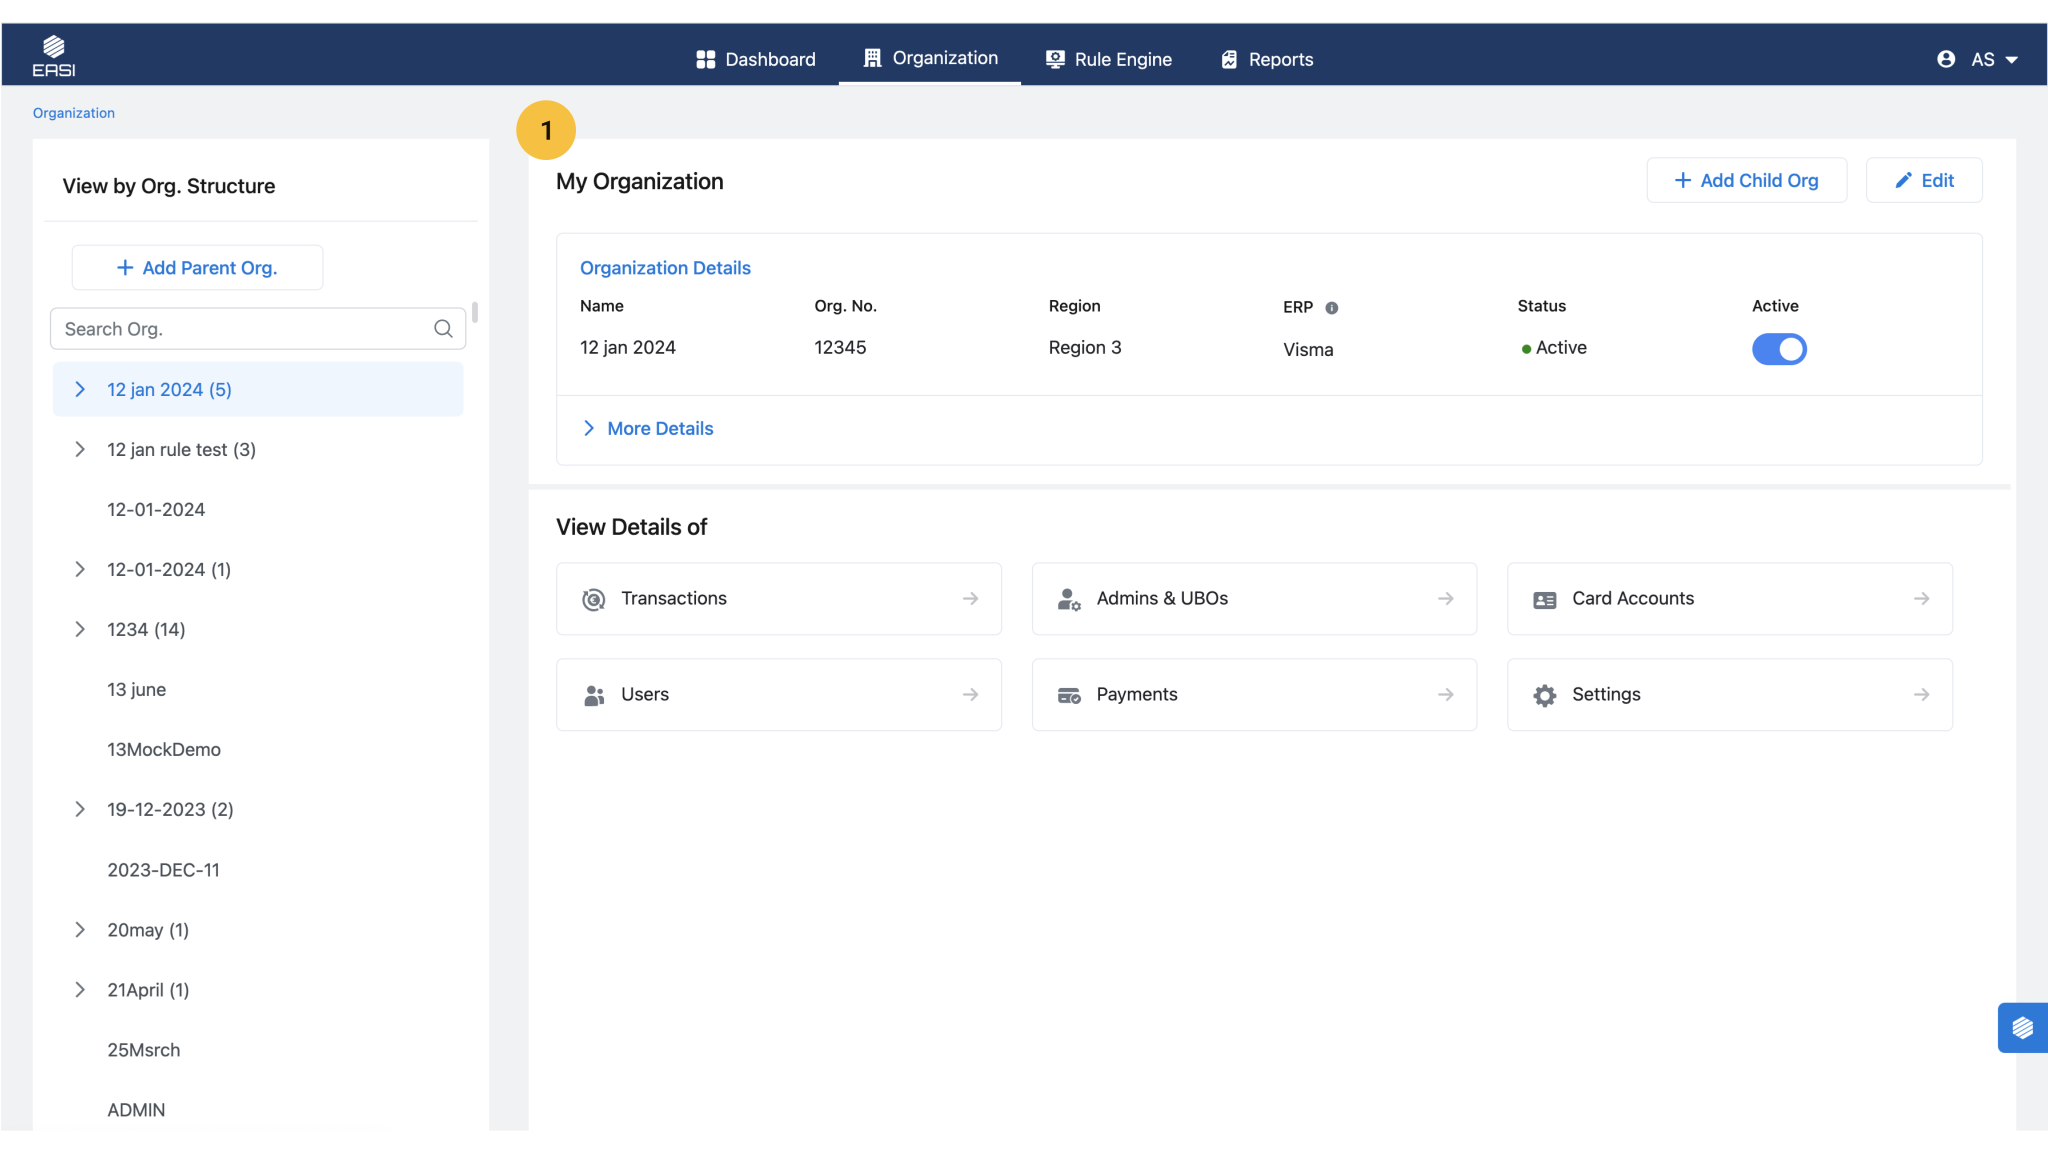Expand the 1234 (14) organization node
The width and height of the screenshot is (2048, 1152).
click(80, 630)
